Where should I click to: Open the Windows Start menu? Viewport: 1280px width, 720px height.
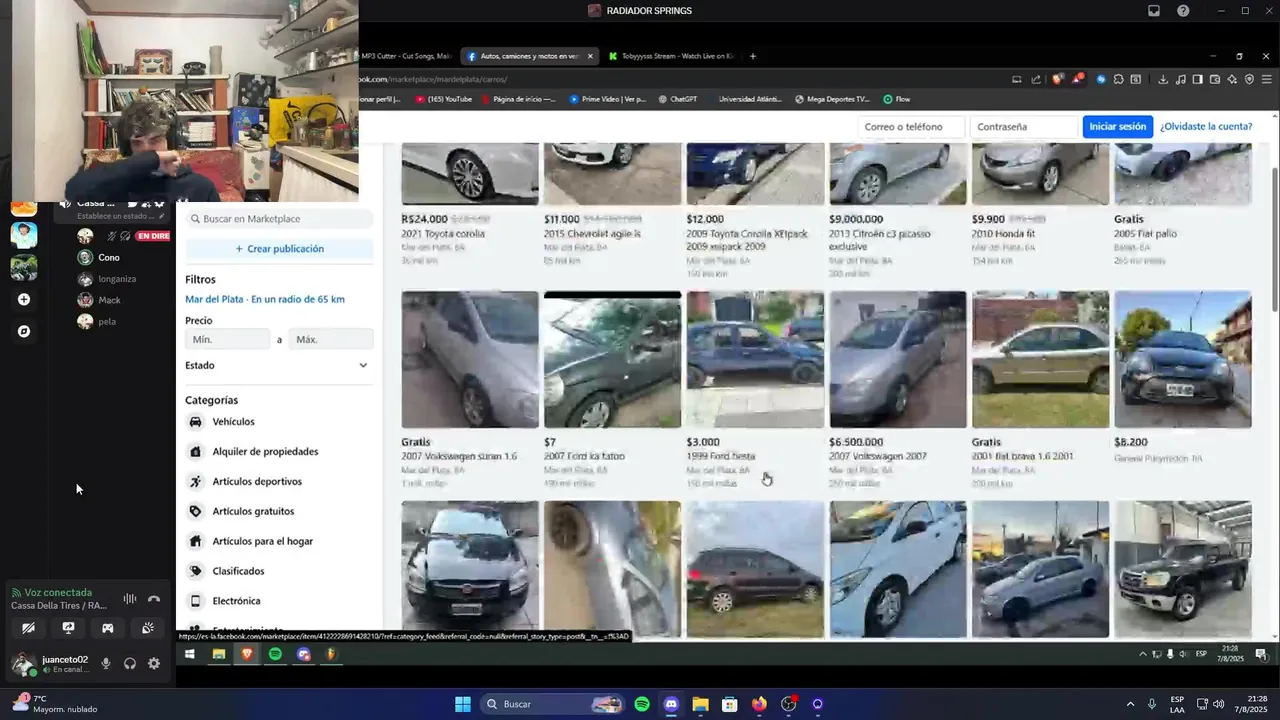(463, 704)
